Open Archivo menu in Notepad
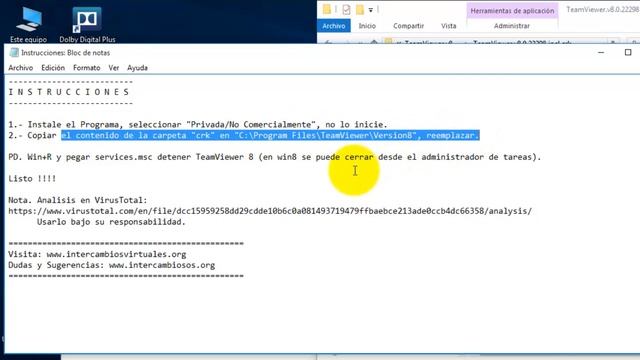 [x=20, y=68]
